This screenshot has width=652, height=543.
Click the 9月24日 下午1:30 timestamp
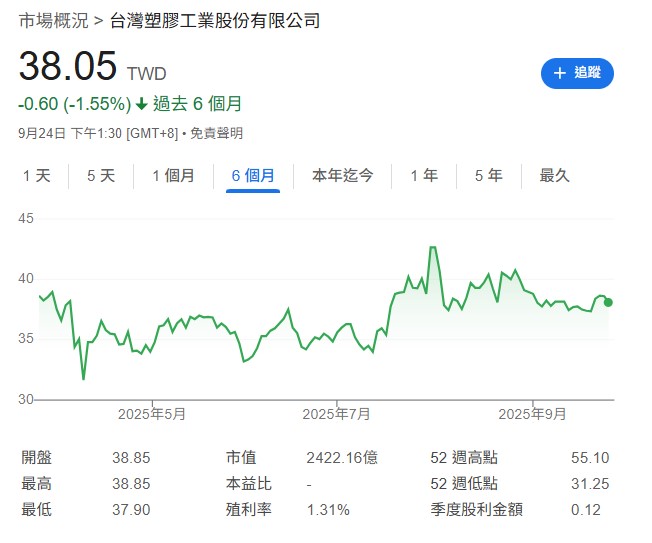click(x=70, y=133)
